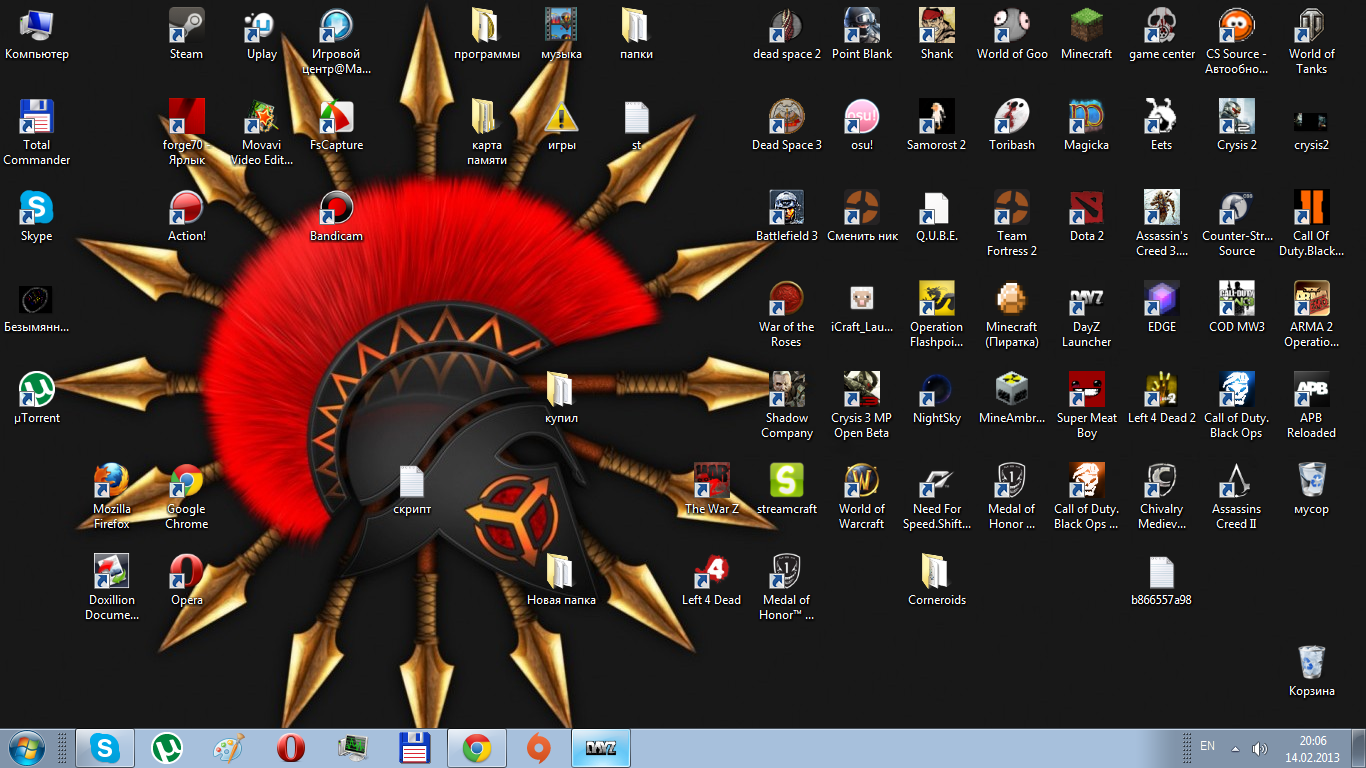
Task: Switch to Skype in the taskbar
Action: point(105,747)
